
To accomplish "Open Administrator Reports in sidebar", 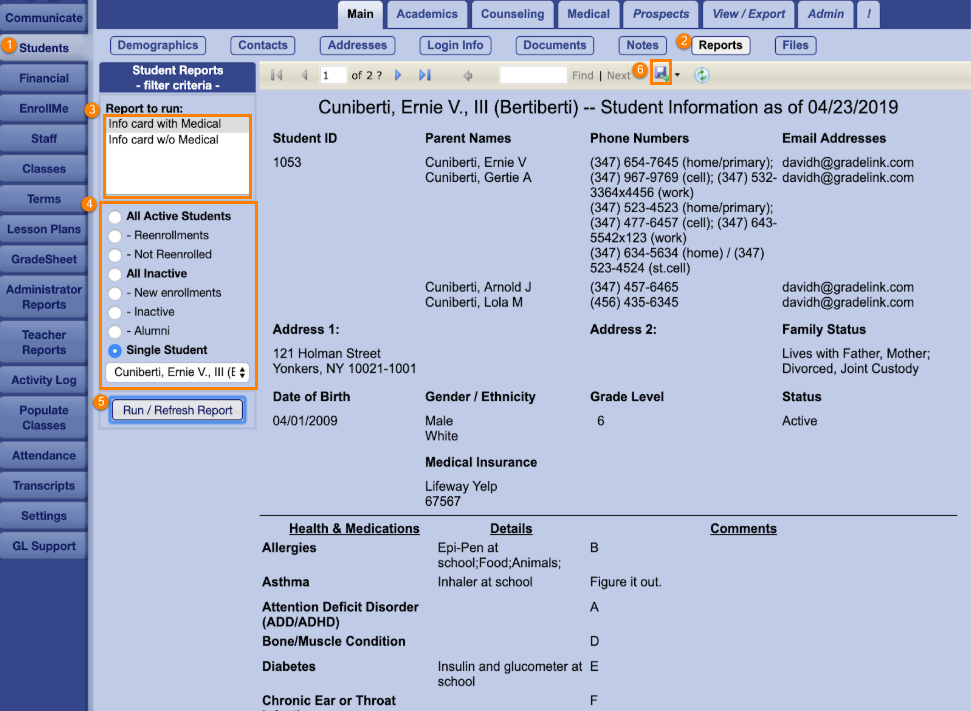I will coord(44,297).
